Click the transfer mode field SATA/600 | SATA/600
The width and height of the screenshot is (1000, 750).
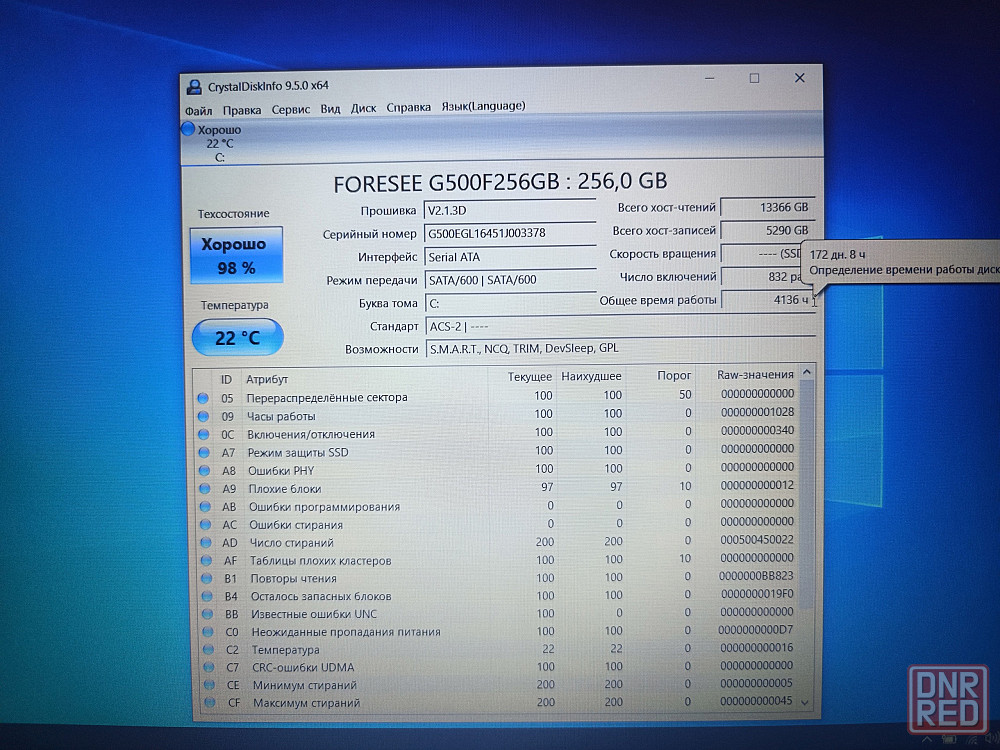pyautogui.click(x=510, y=280)
